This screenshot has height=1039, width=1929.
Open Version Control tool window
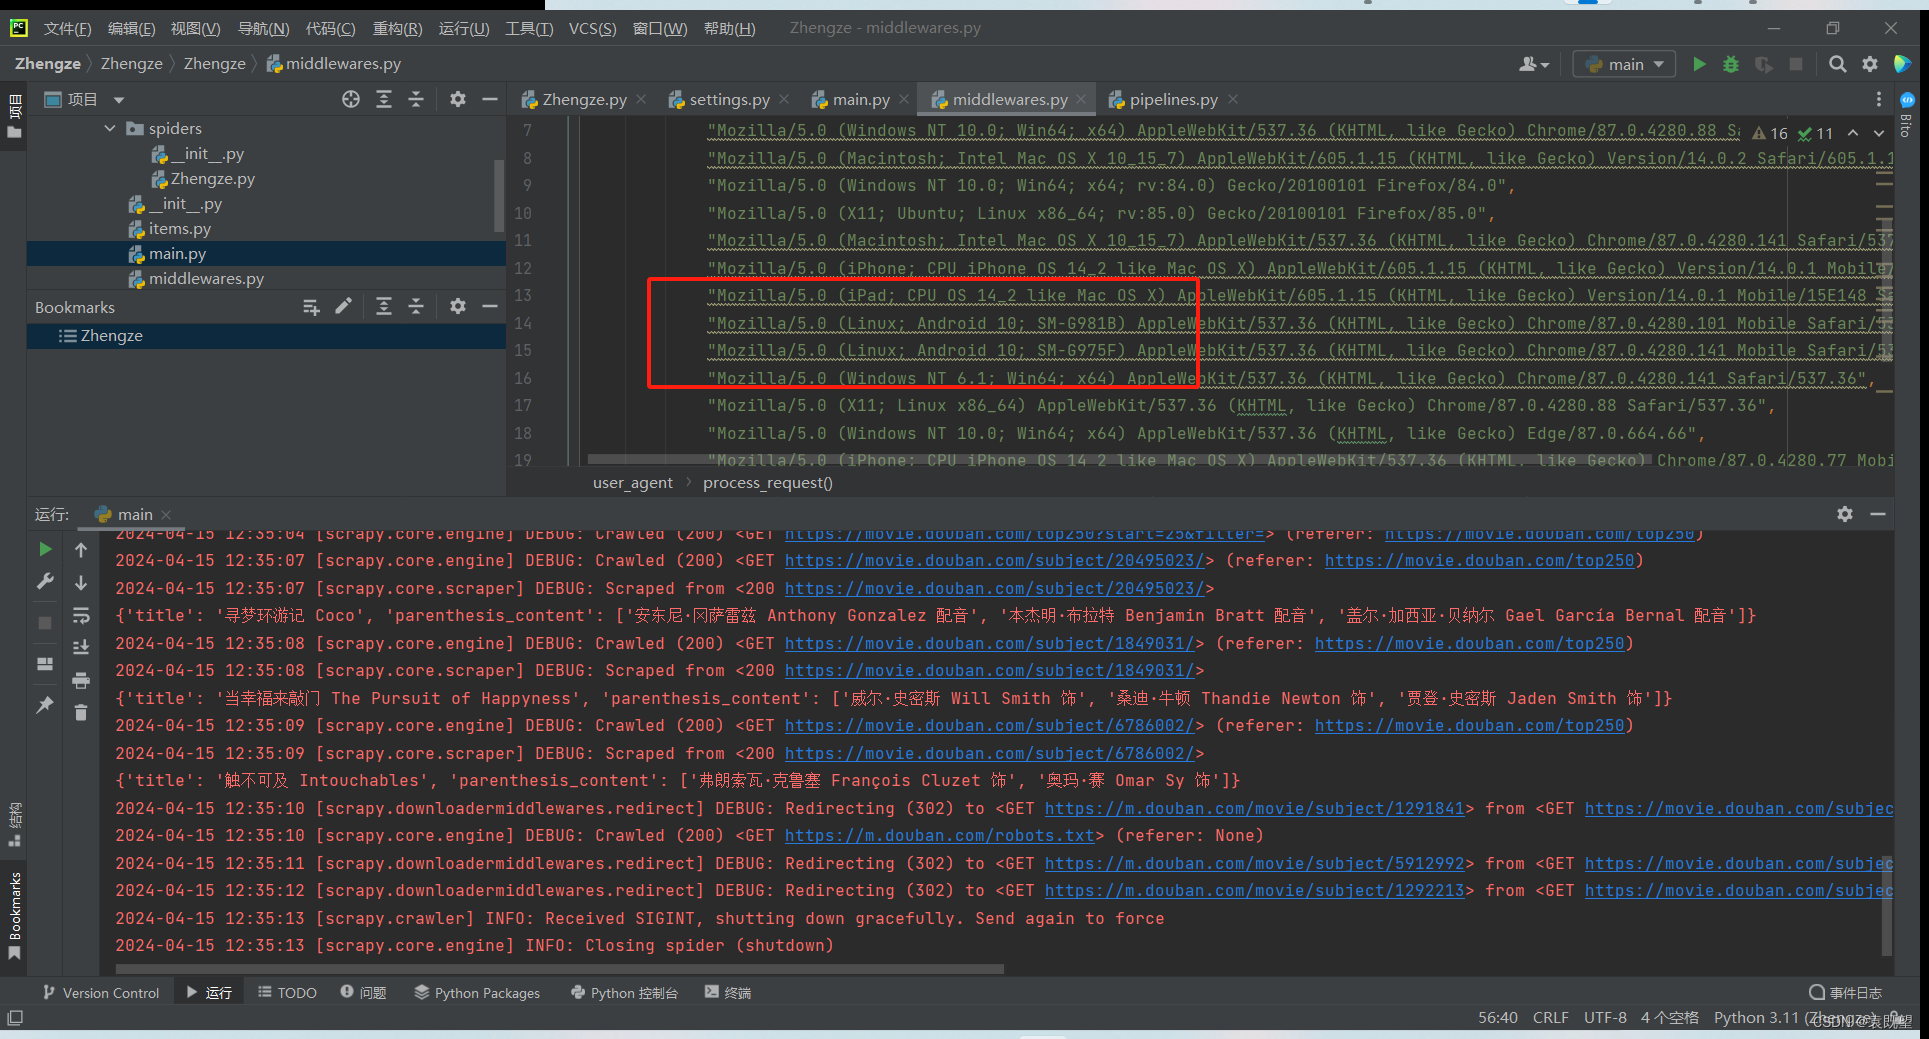pyautogui.click(x=101, y=992)
